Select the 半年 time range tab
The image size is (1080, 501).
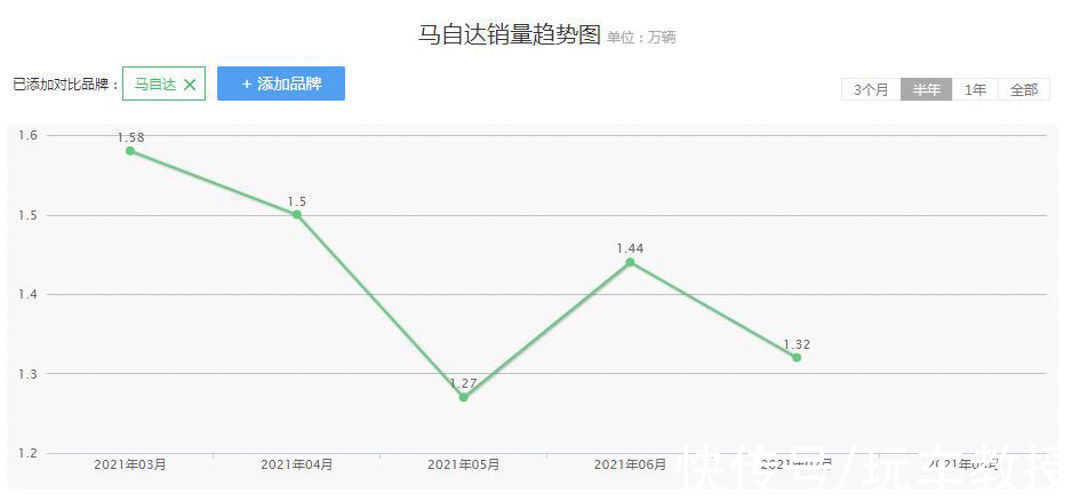coord(926,90)
